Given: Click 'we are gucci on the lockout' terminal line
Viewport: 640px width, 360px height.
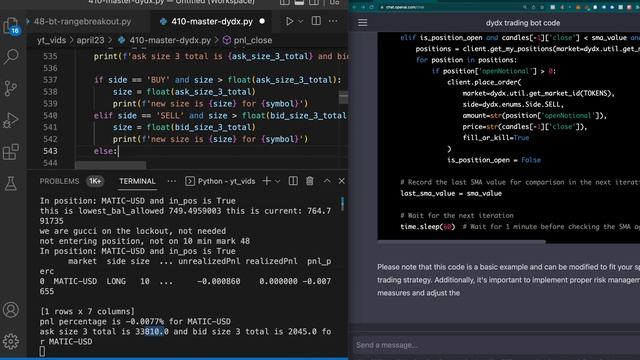Looking at the screenshot, I should coord(133,231).
